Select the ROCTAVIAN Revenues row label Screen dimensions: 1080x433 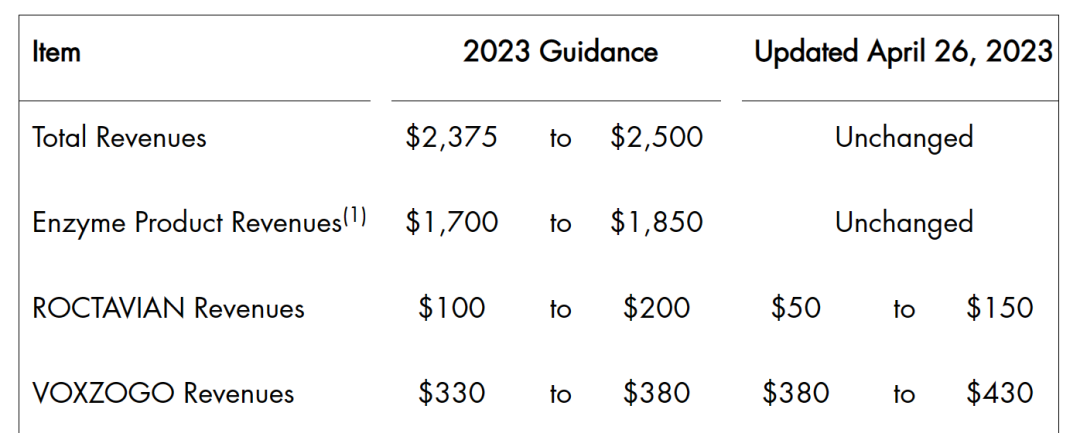tap(168, 309)
